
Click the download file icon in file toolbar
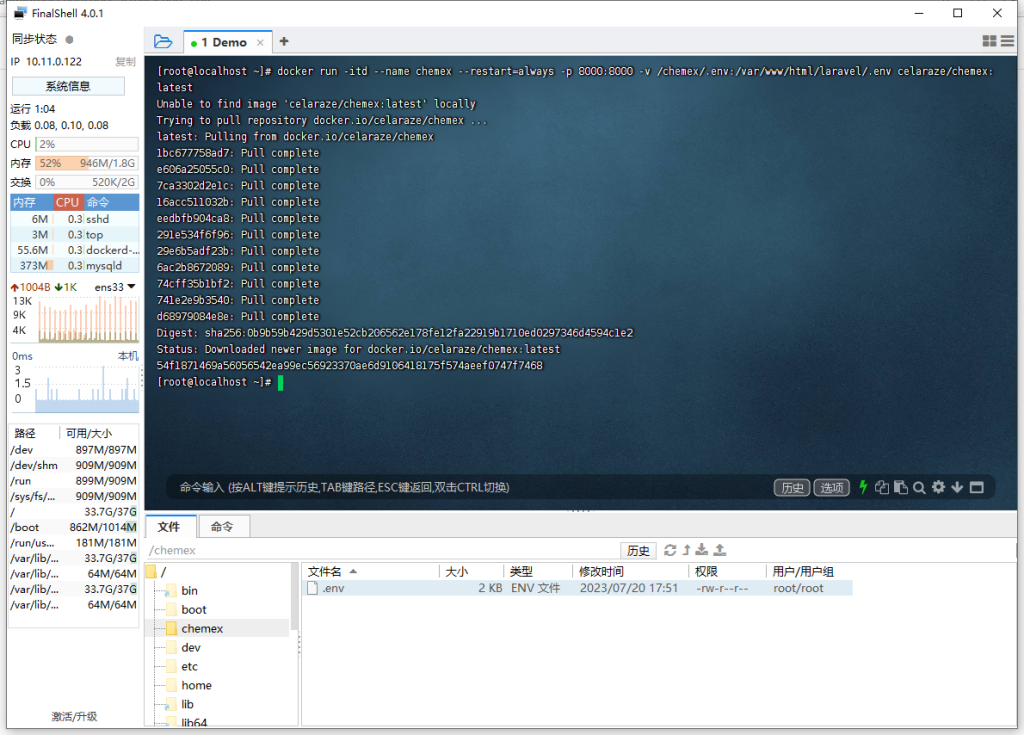[702, 550]
